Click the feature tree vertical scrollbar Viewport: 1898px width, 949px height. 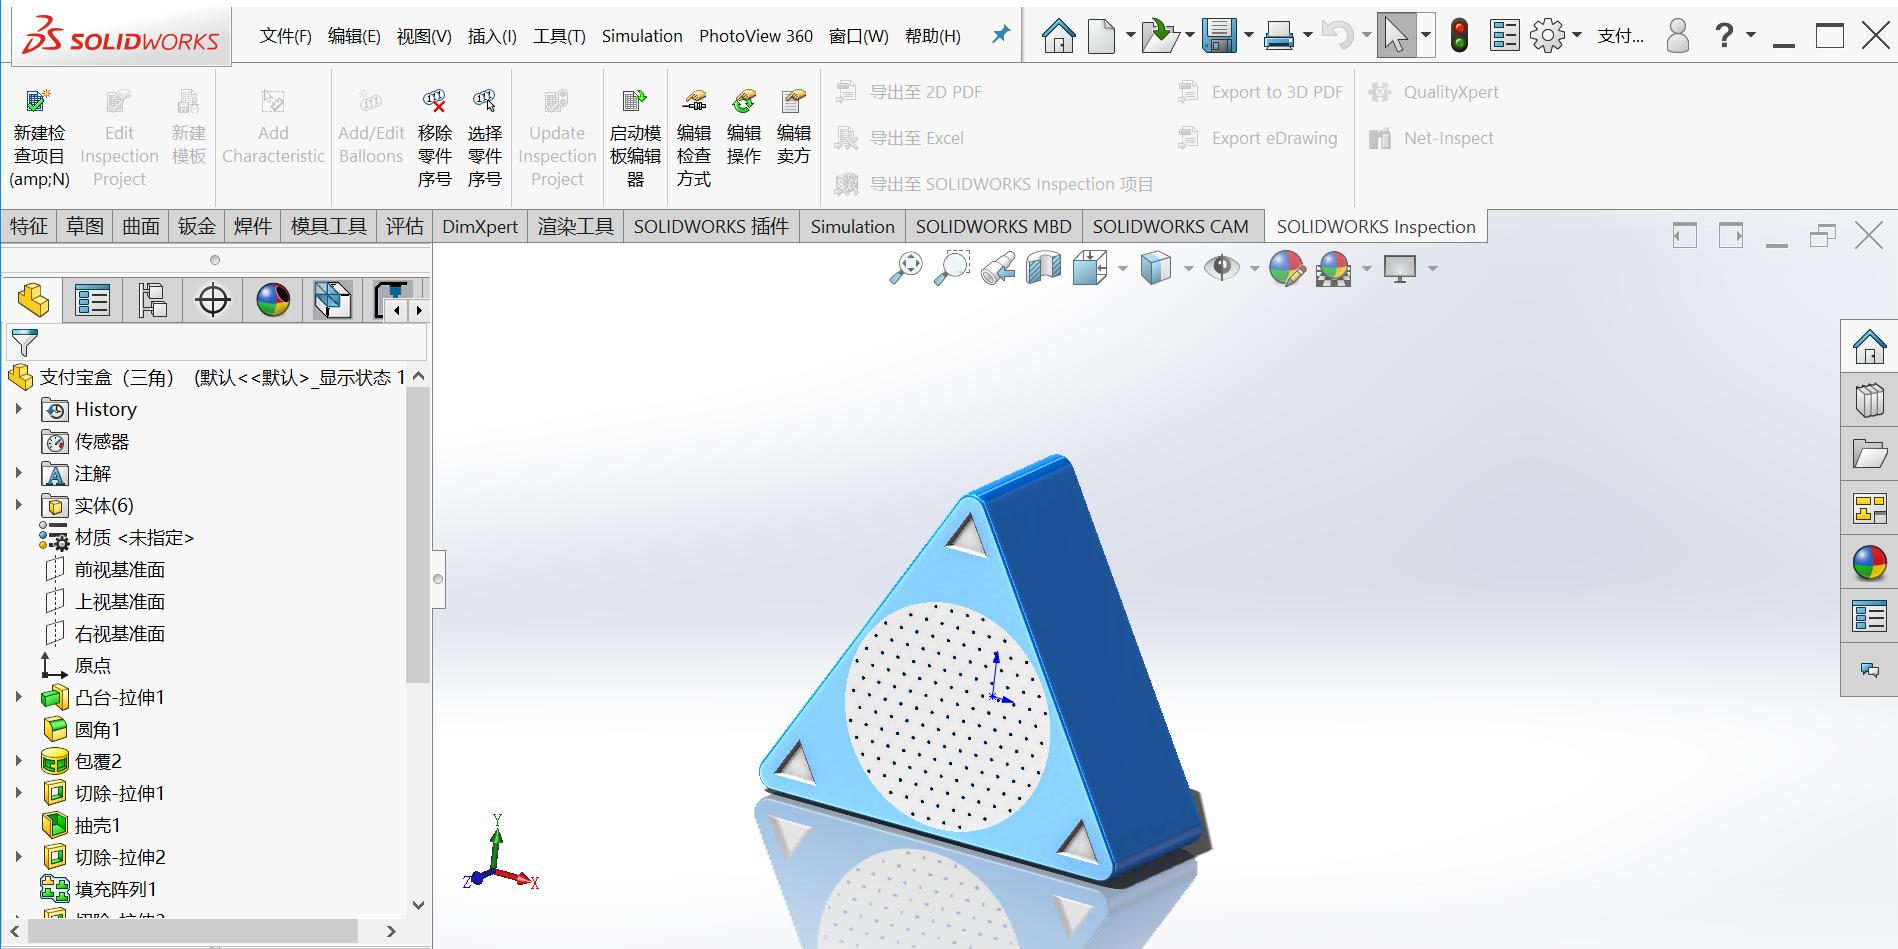click(x=418, y=536)
